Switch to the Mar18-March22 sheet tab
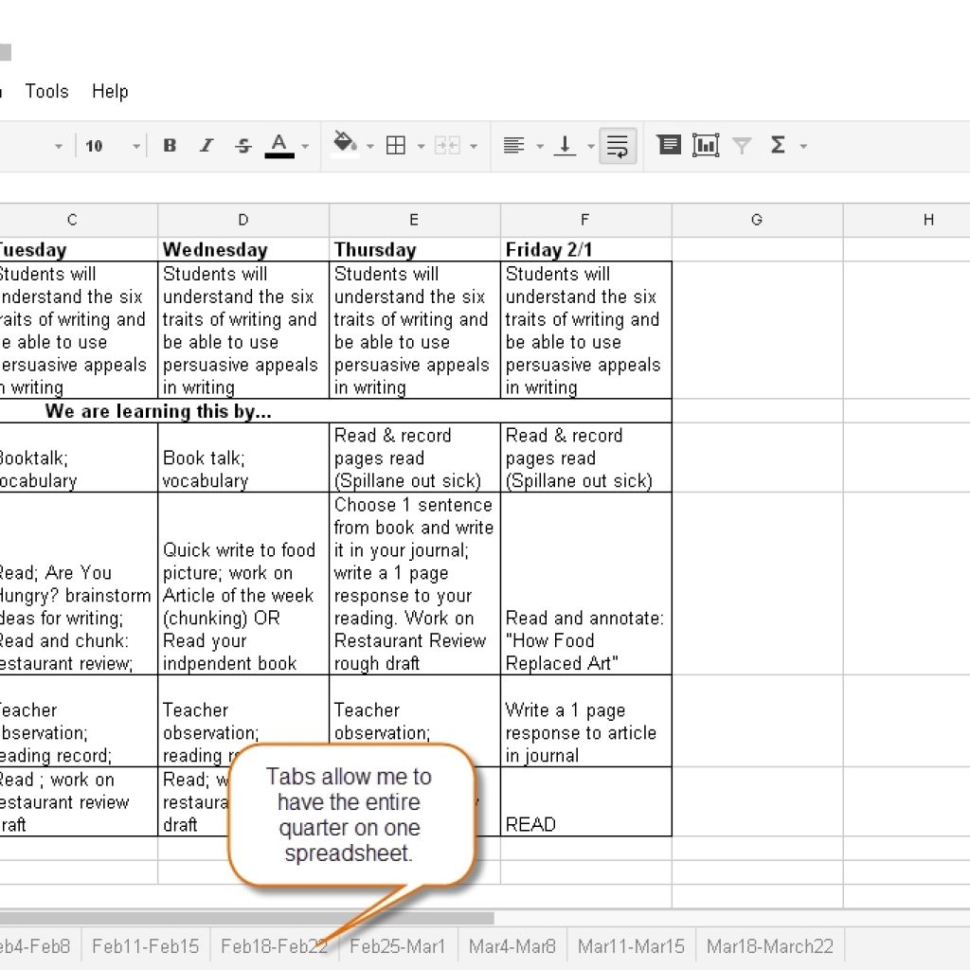This screenshot has width=970, height=970. pyautogui.click(x=770, y=946)
